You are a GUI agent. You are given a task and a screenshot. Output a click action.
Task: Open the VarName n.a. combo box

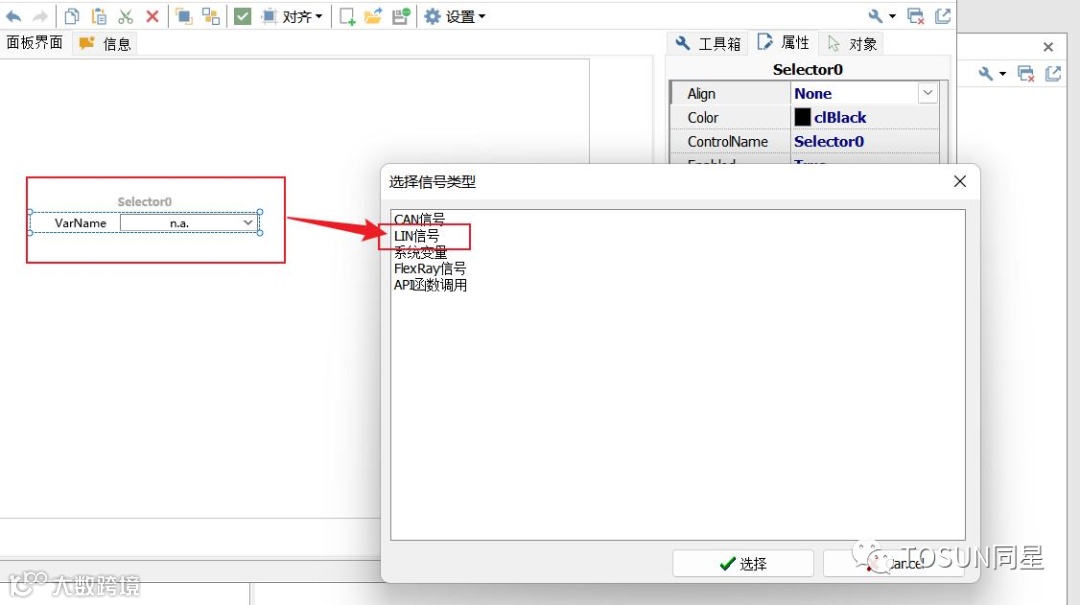click(189, 223)
